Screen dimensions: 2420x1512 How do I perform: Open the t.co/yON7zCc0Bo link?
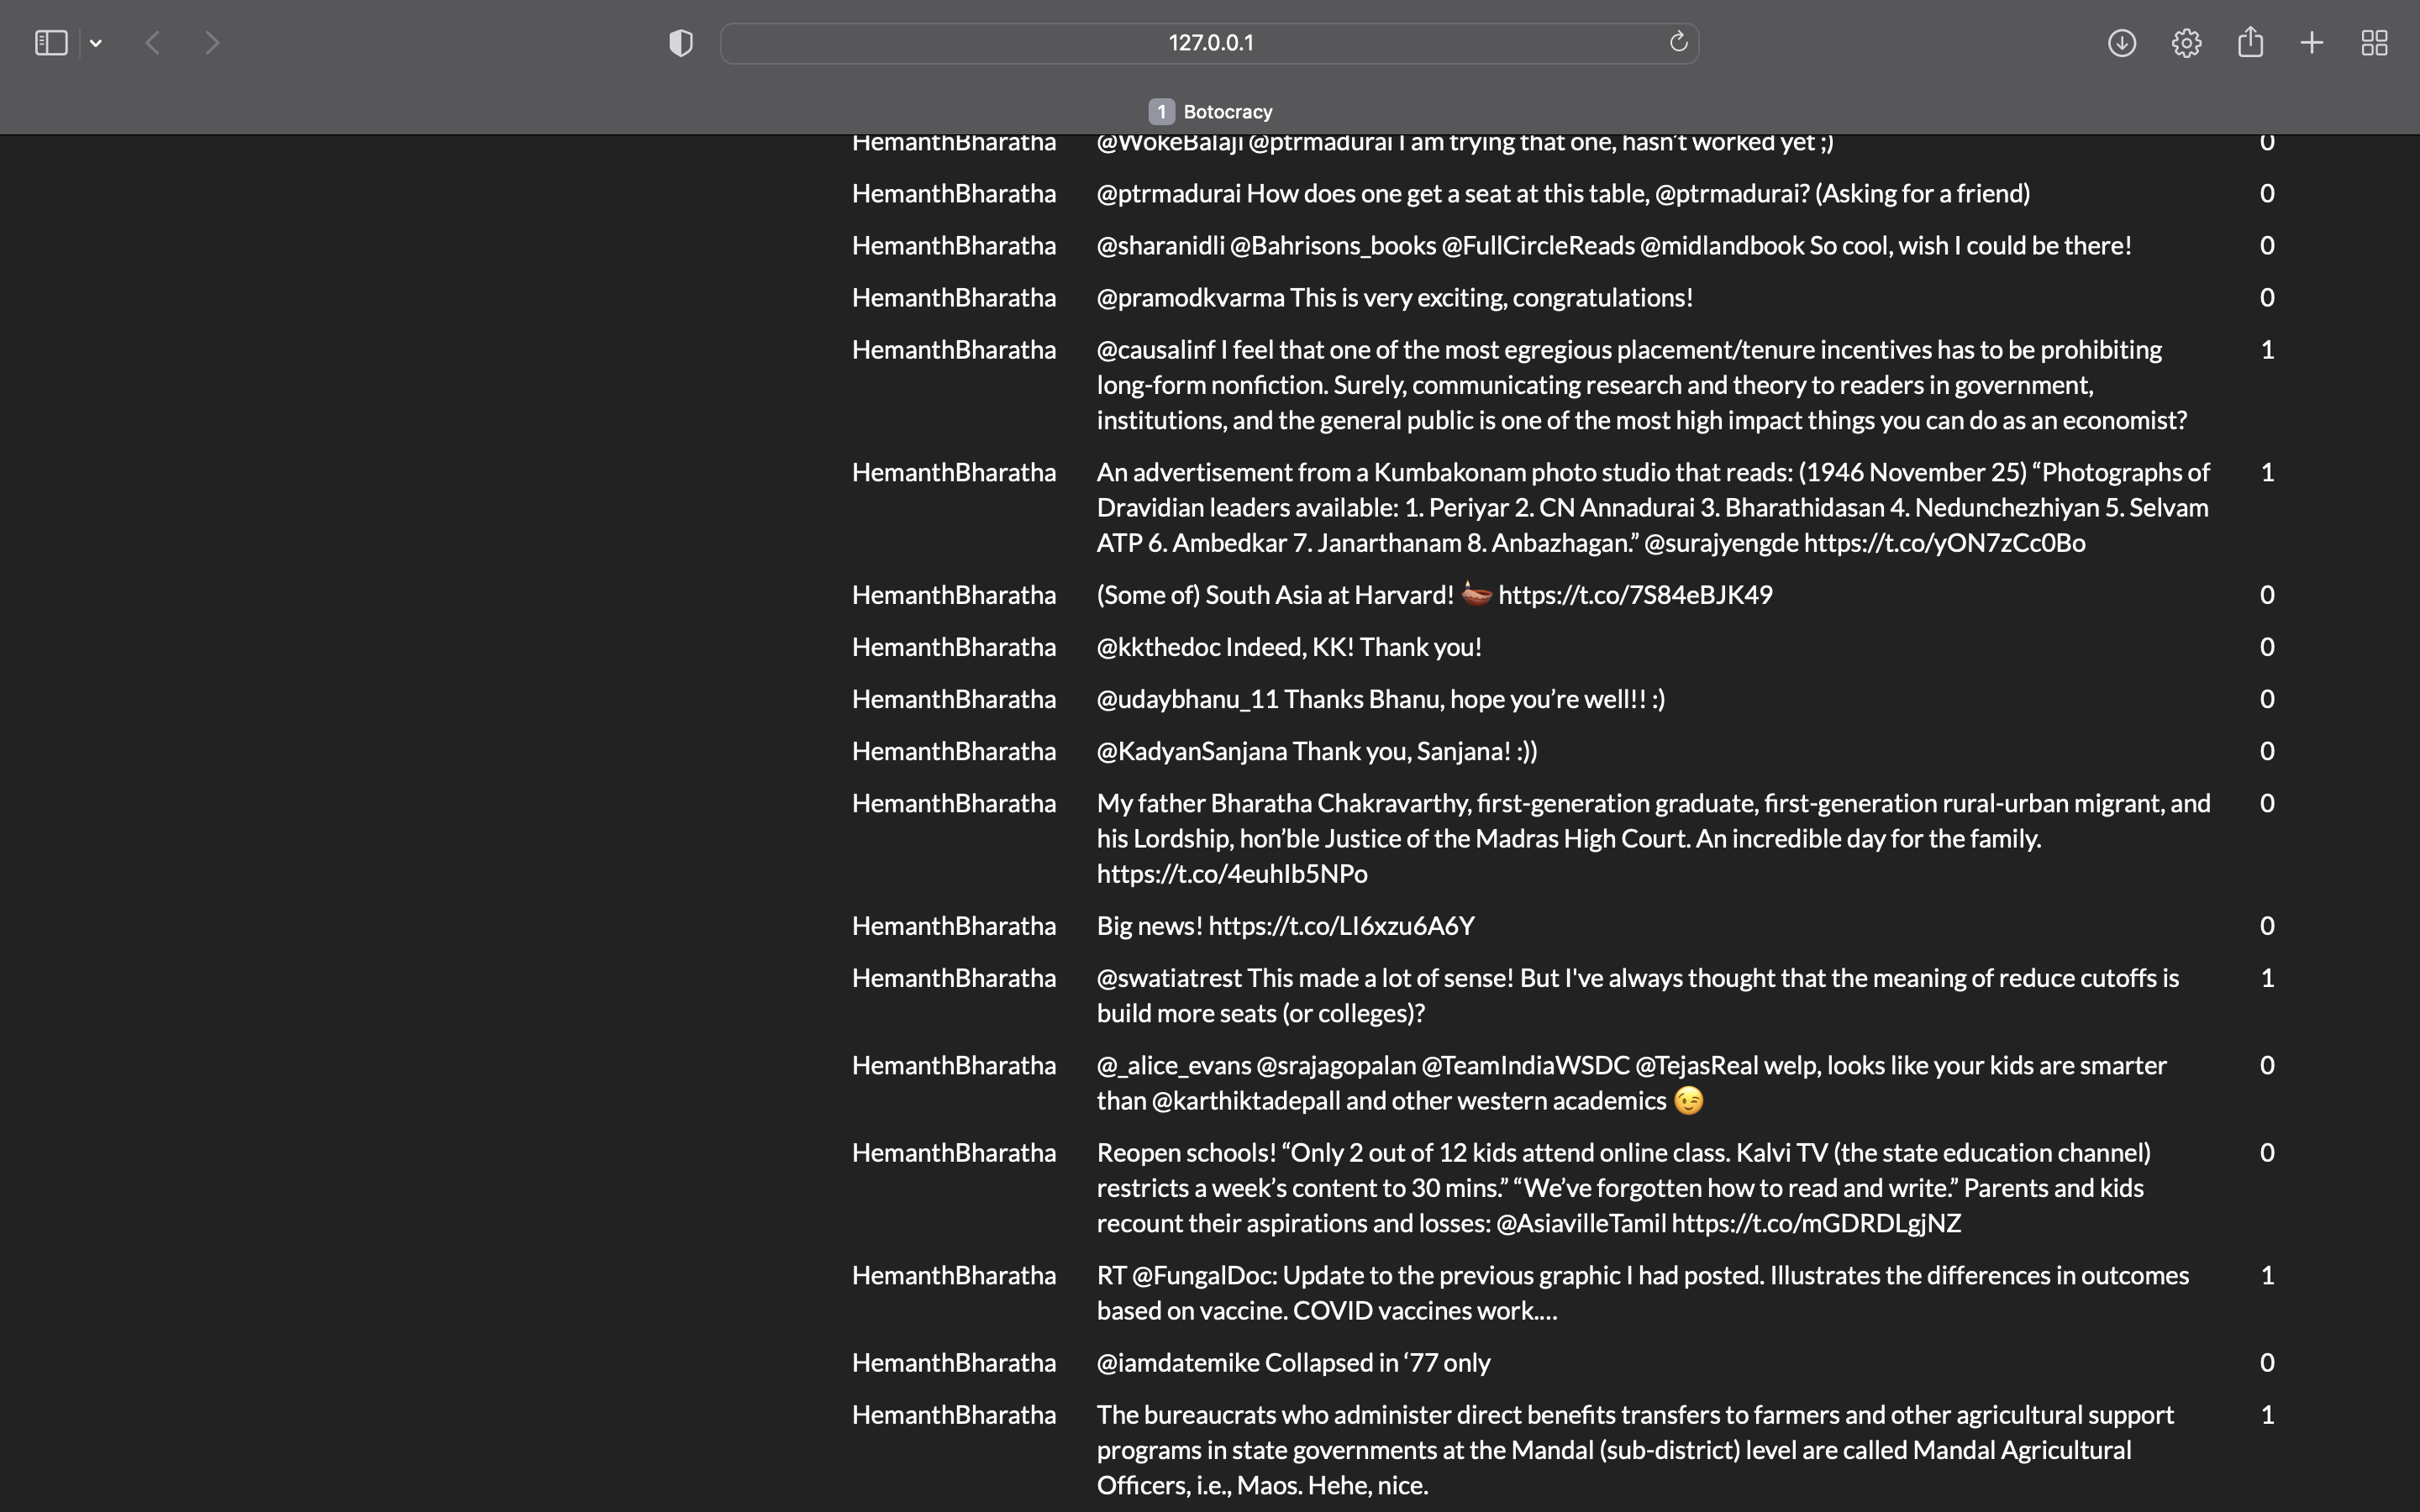point(1944,543)
